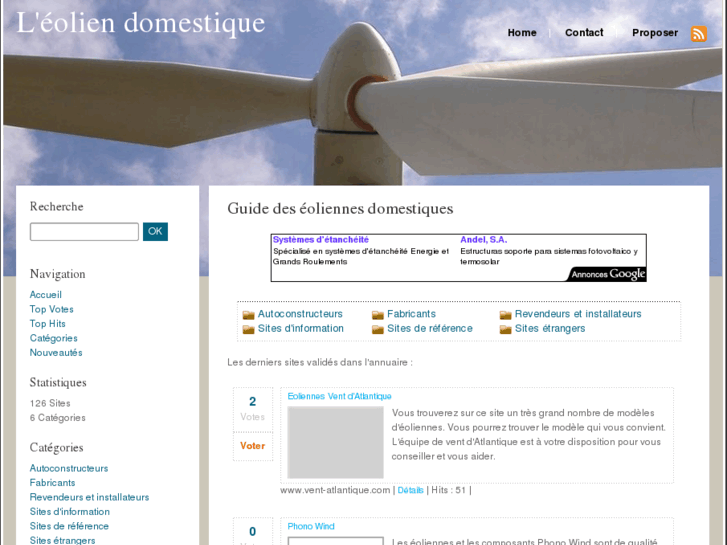
Task: Open Autoconstructeurs category in main guide
Action: click(300, 314)
